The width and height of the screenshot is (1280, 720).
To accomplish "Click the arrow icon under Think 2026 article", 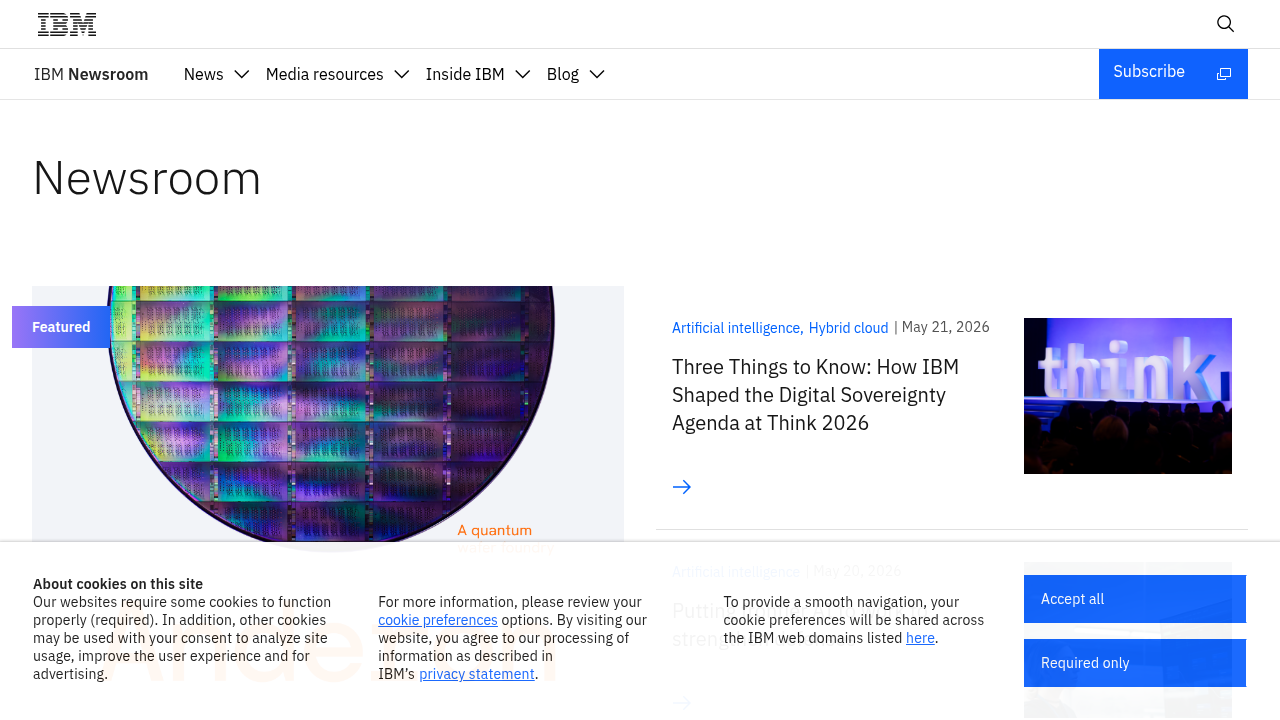I will pos(682,487).
